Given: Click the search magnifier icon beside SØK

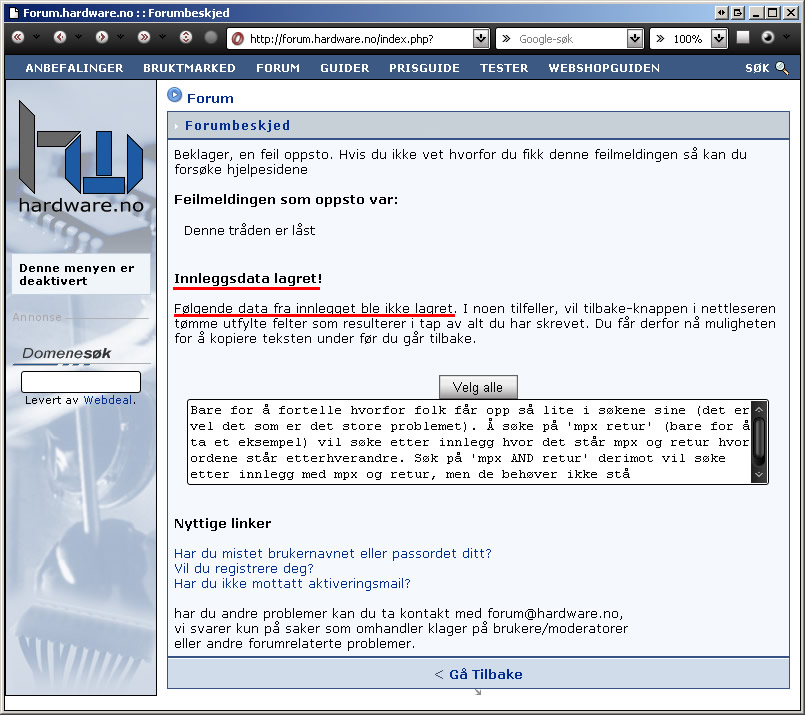Looking at the screenshot, I should click(x=782, y=68).
